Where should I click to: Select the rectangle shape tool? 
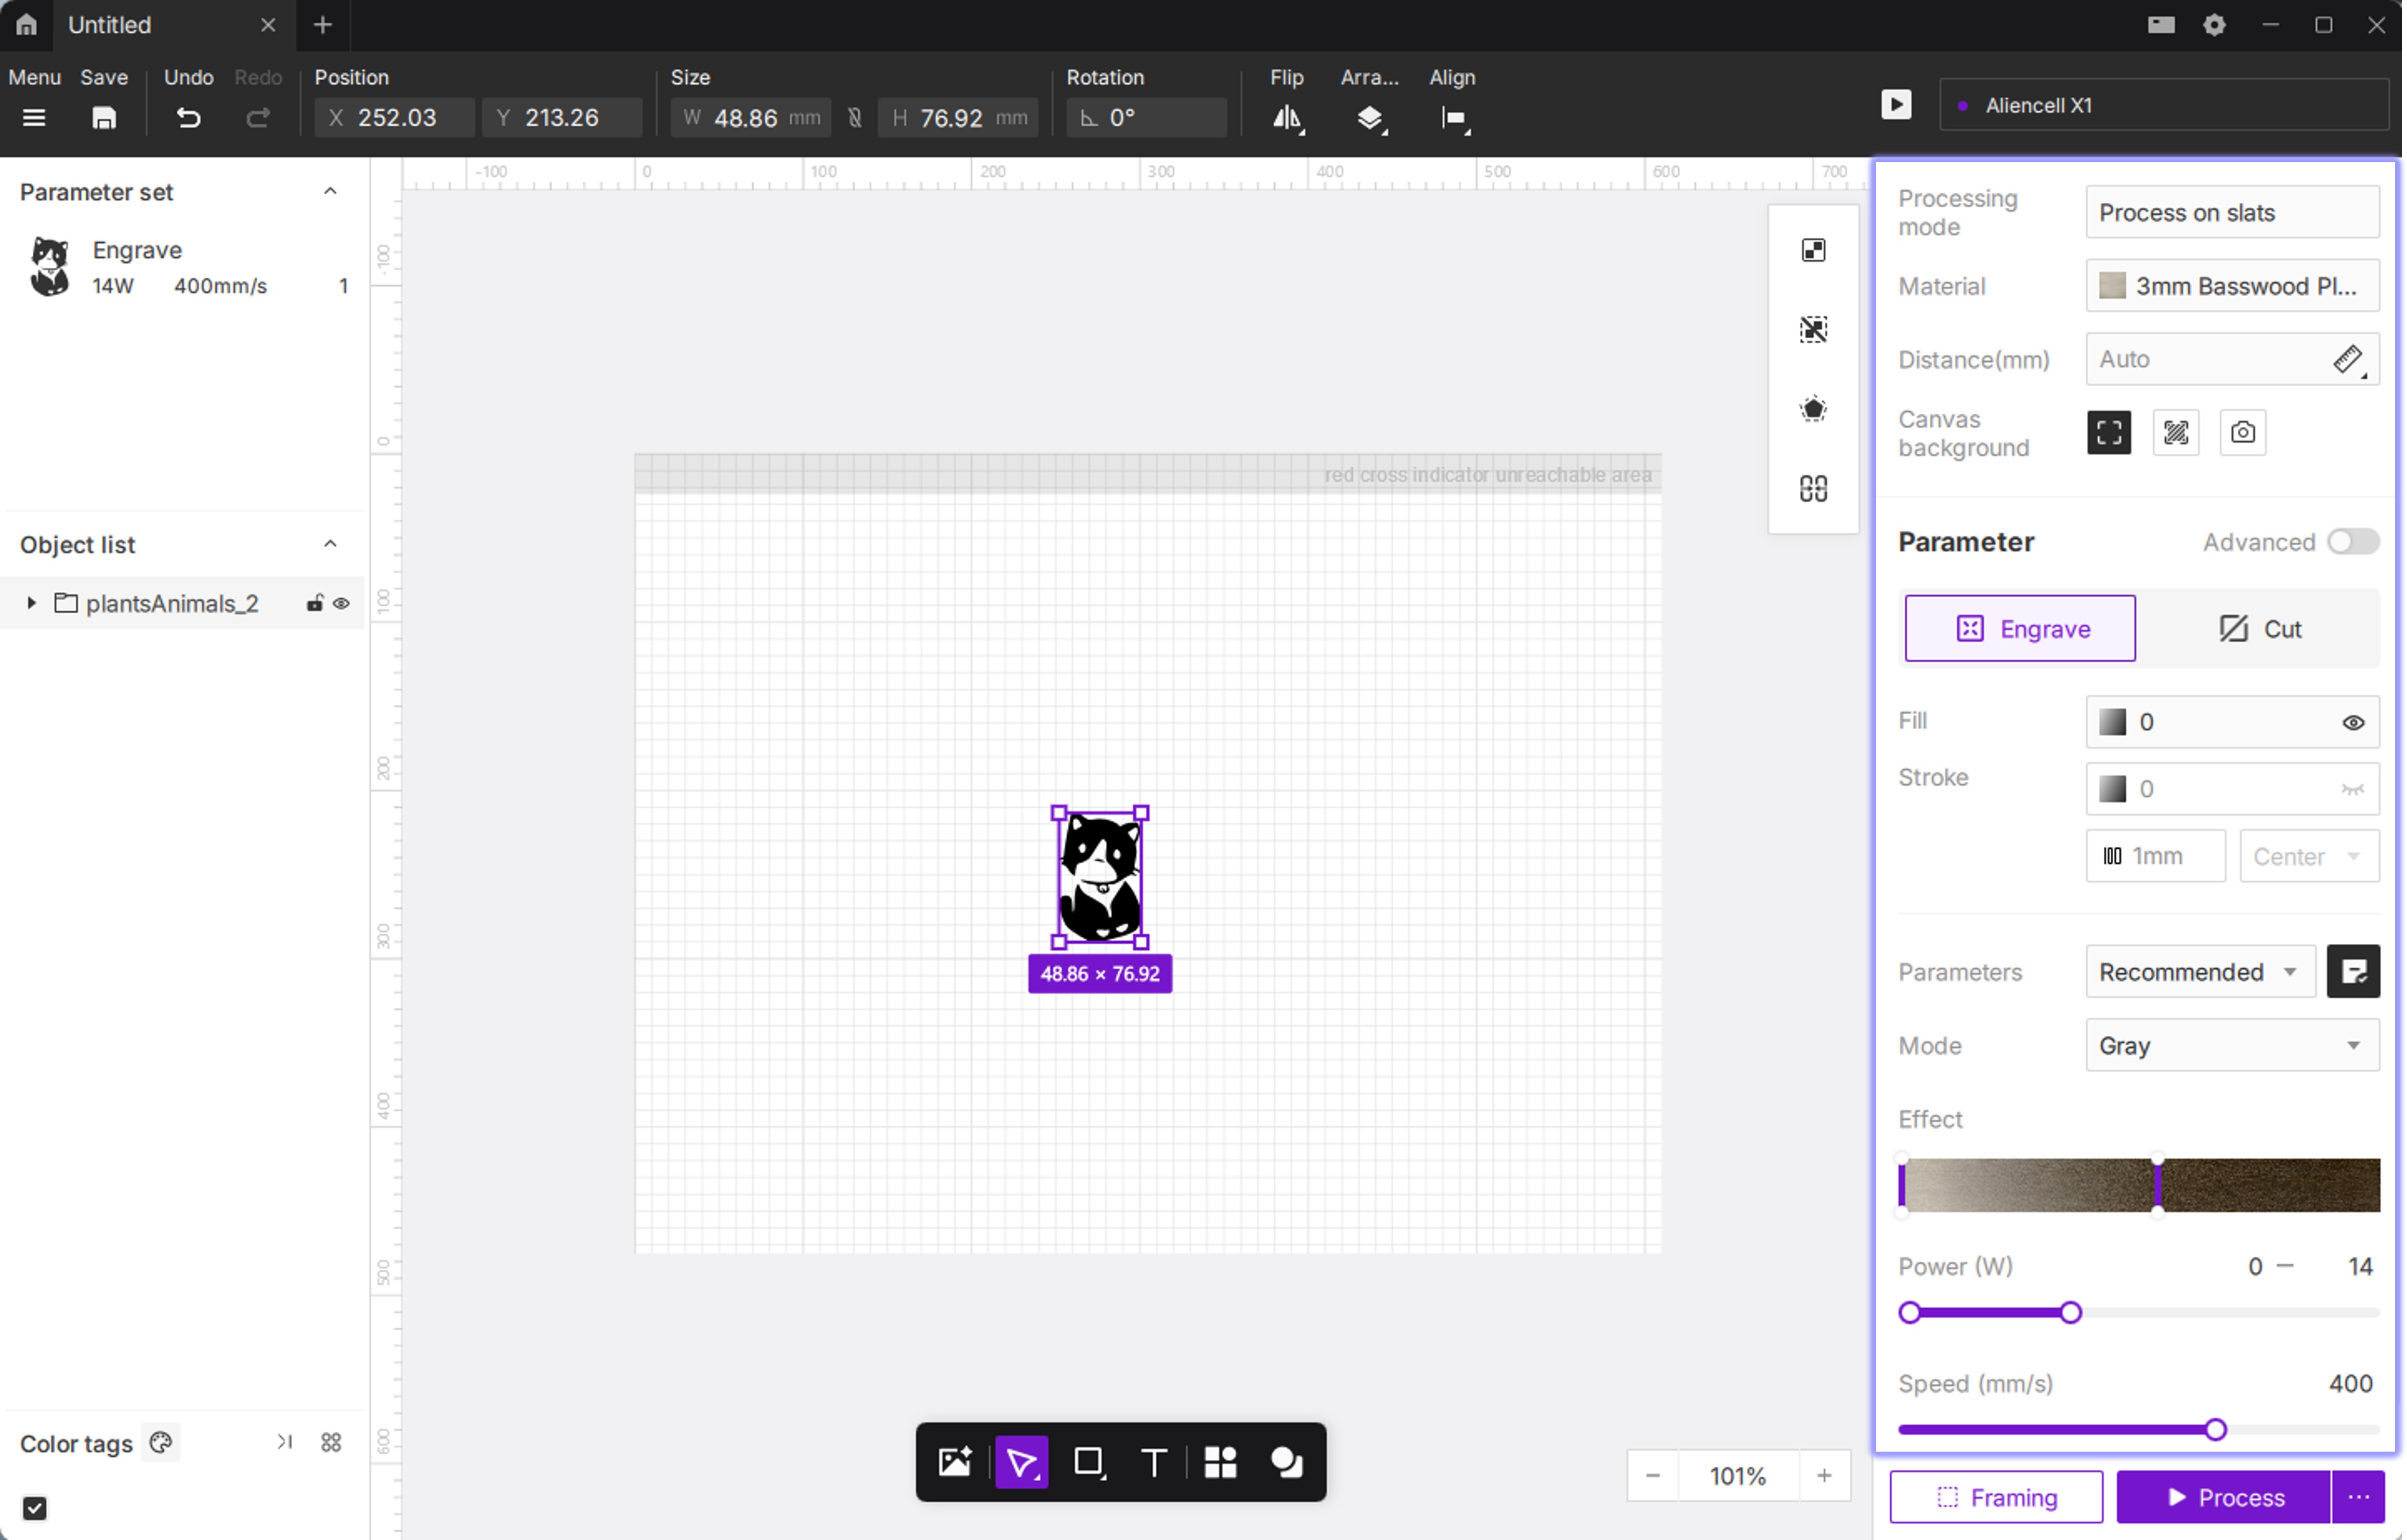(x=1087, y=1462)
